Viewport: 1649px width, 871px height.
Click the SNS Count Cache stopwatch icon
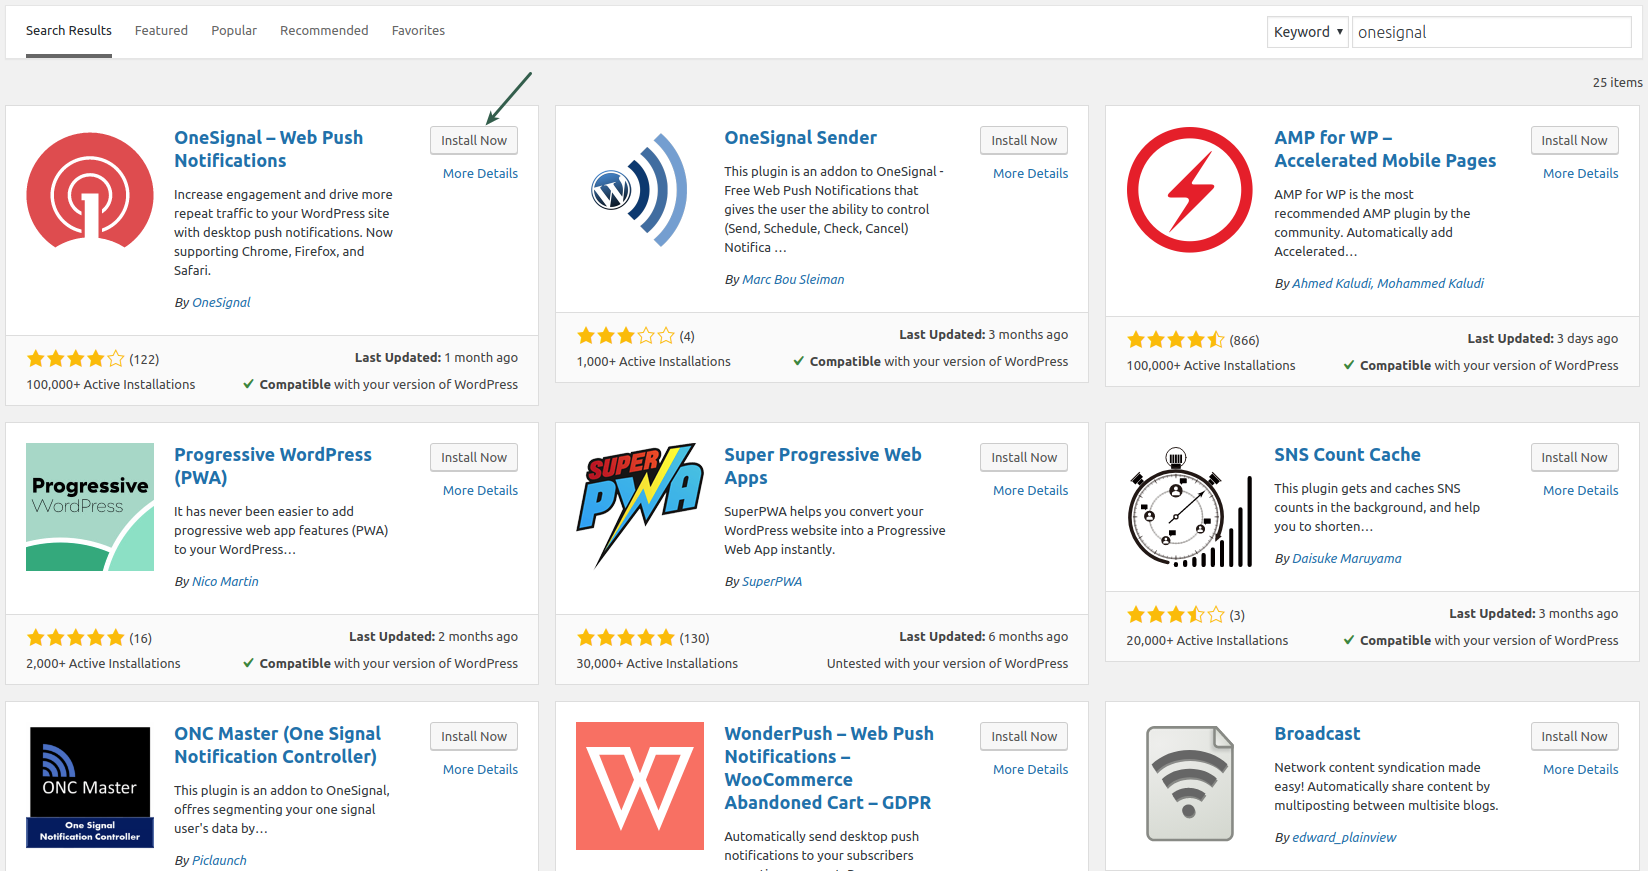(x=1190, y=507)
